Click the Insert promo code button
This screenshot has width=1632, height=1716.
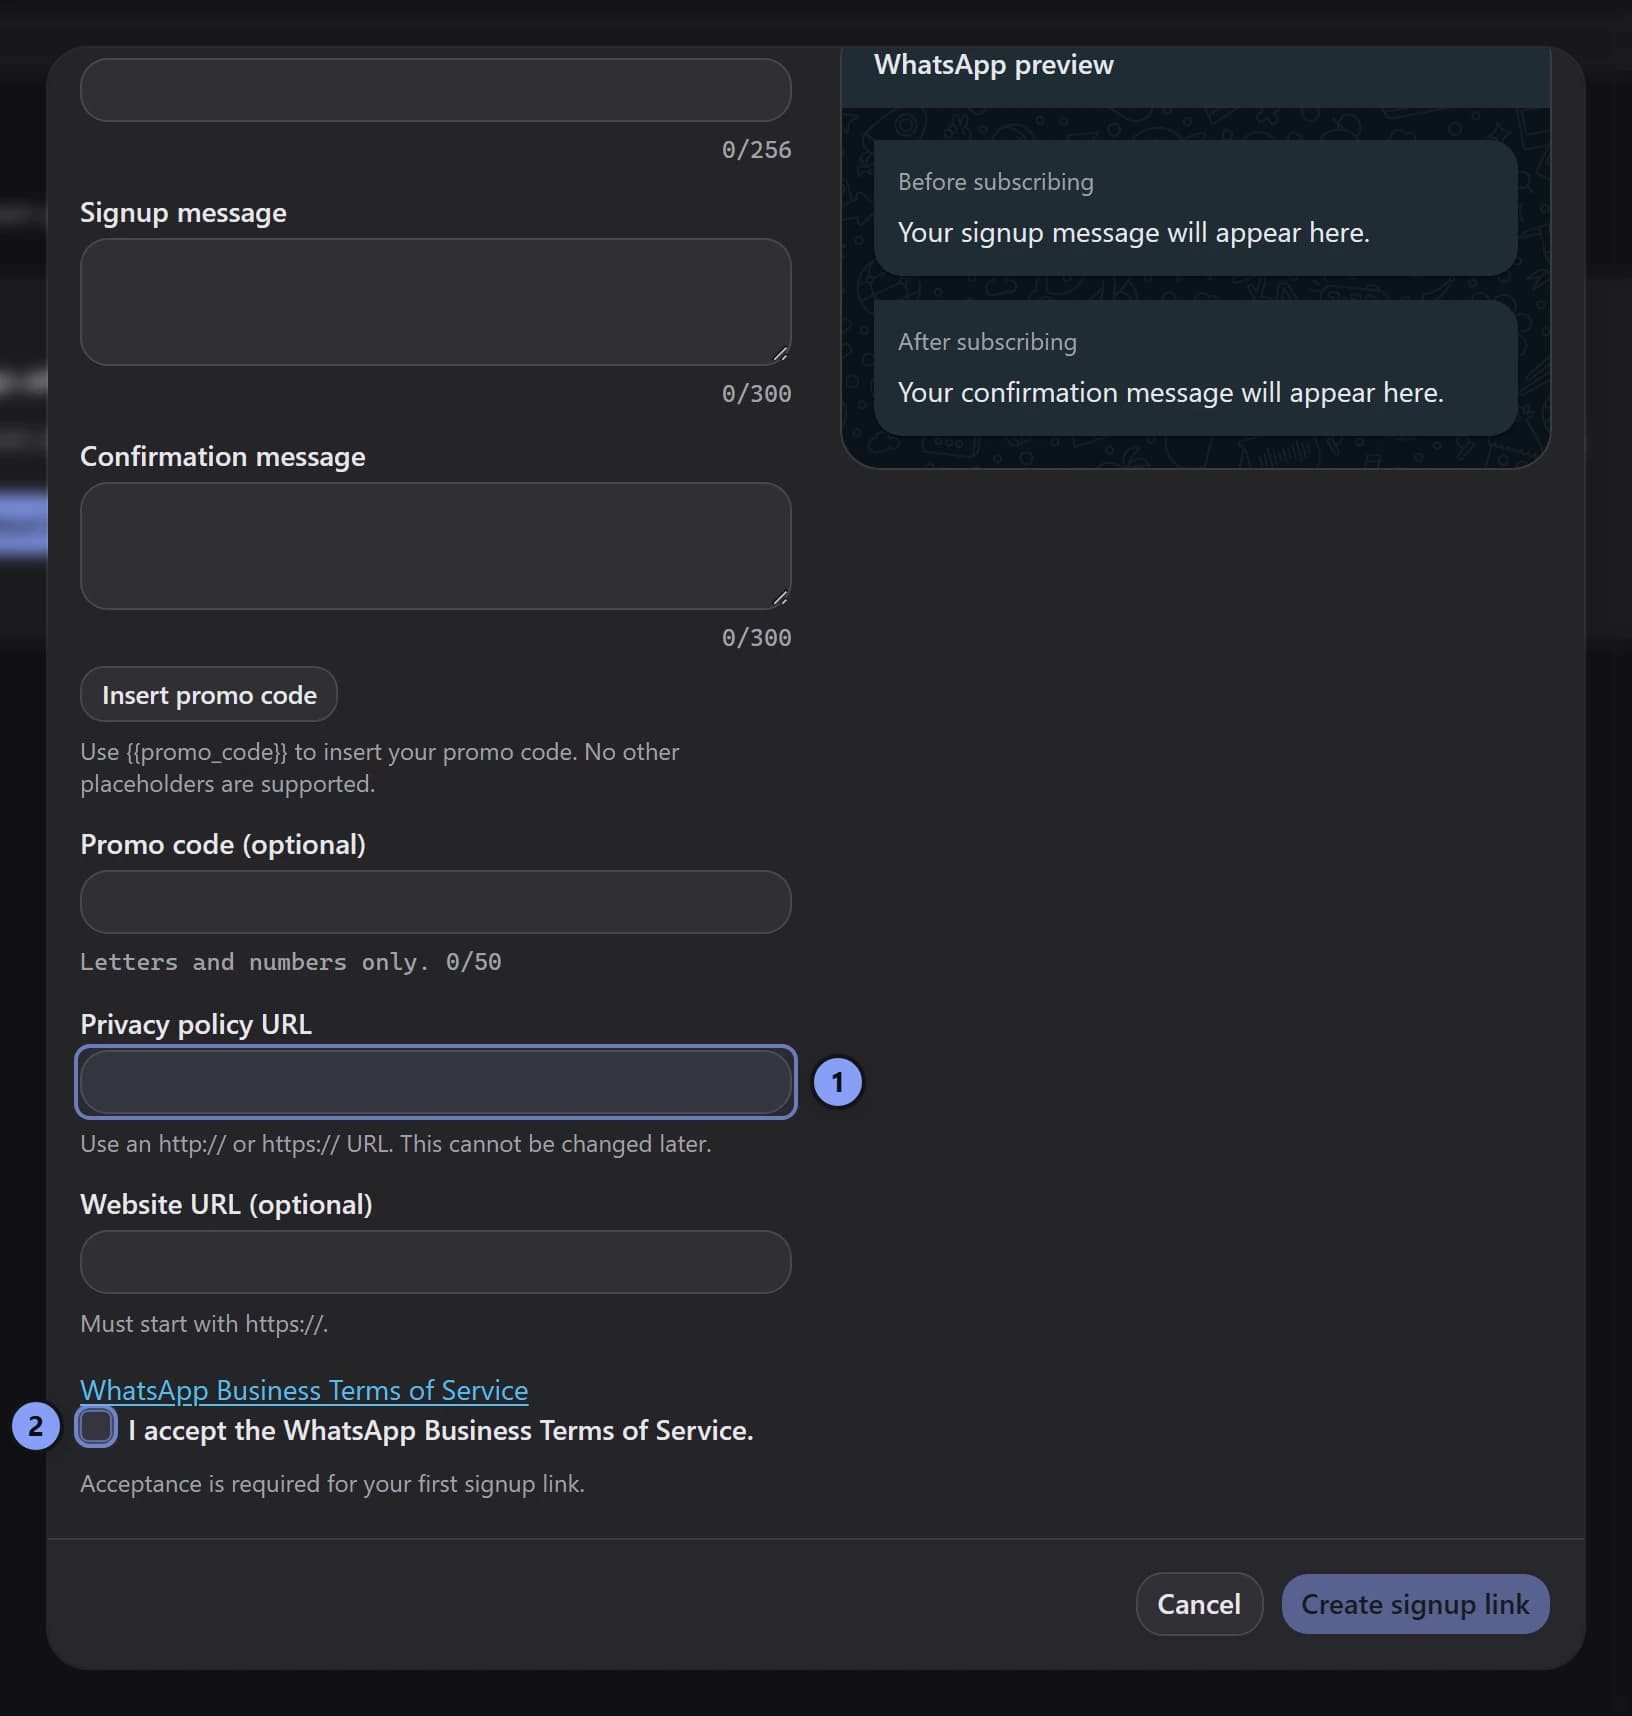click(209, 694)
